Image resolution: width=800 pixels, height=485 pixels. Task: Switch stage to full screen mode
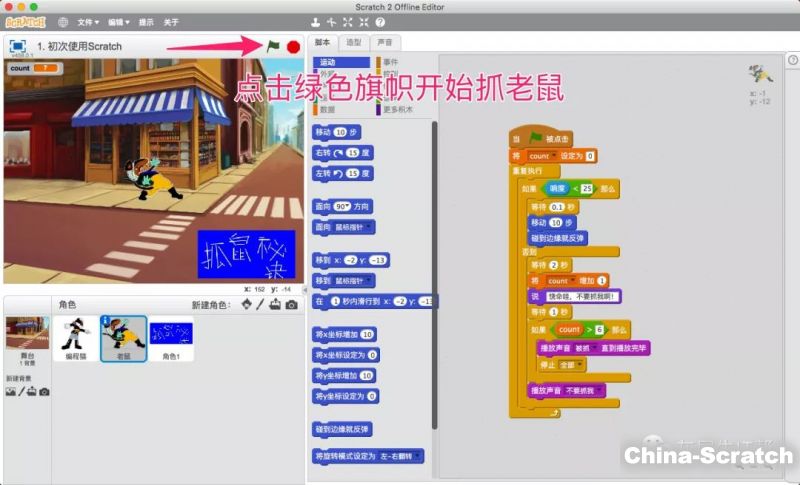18,46
